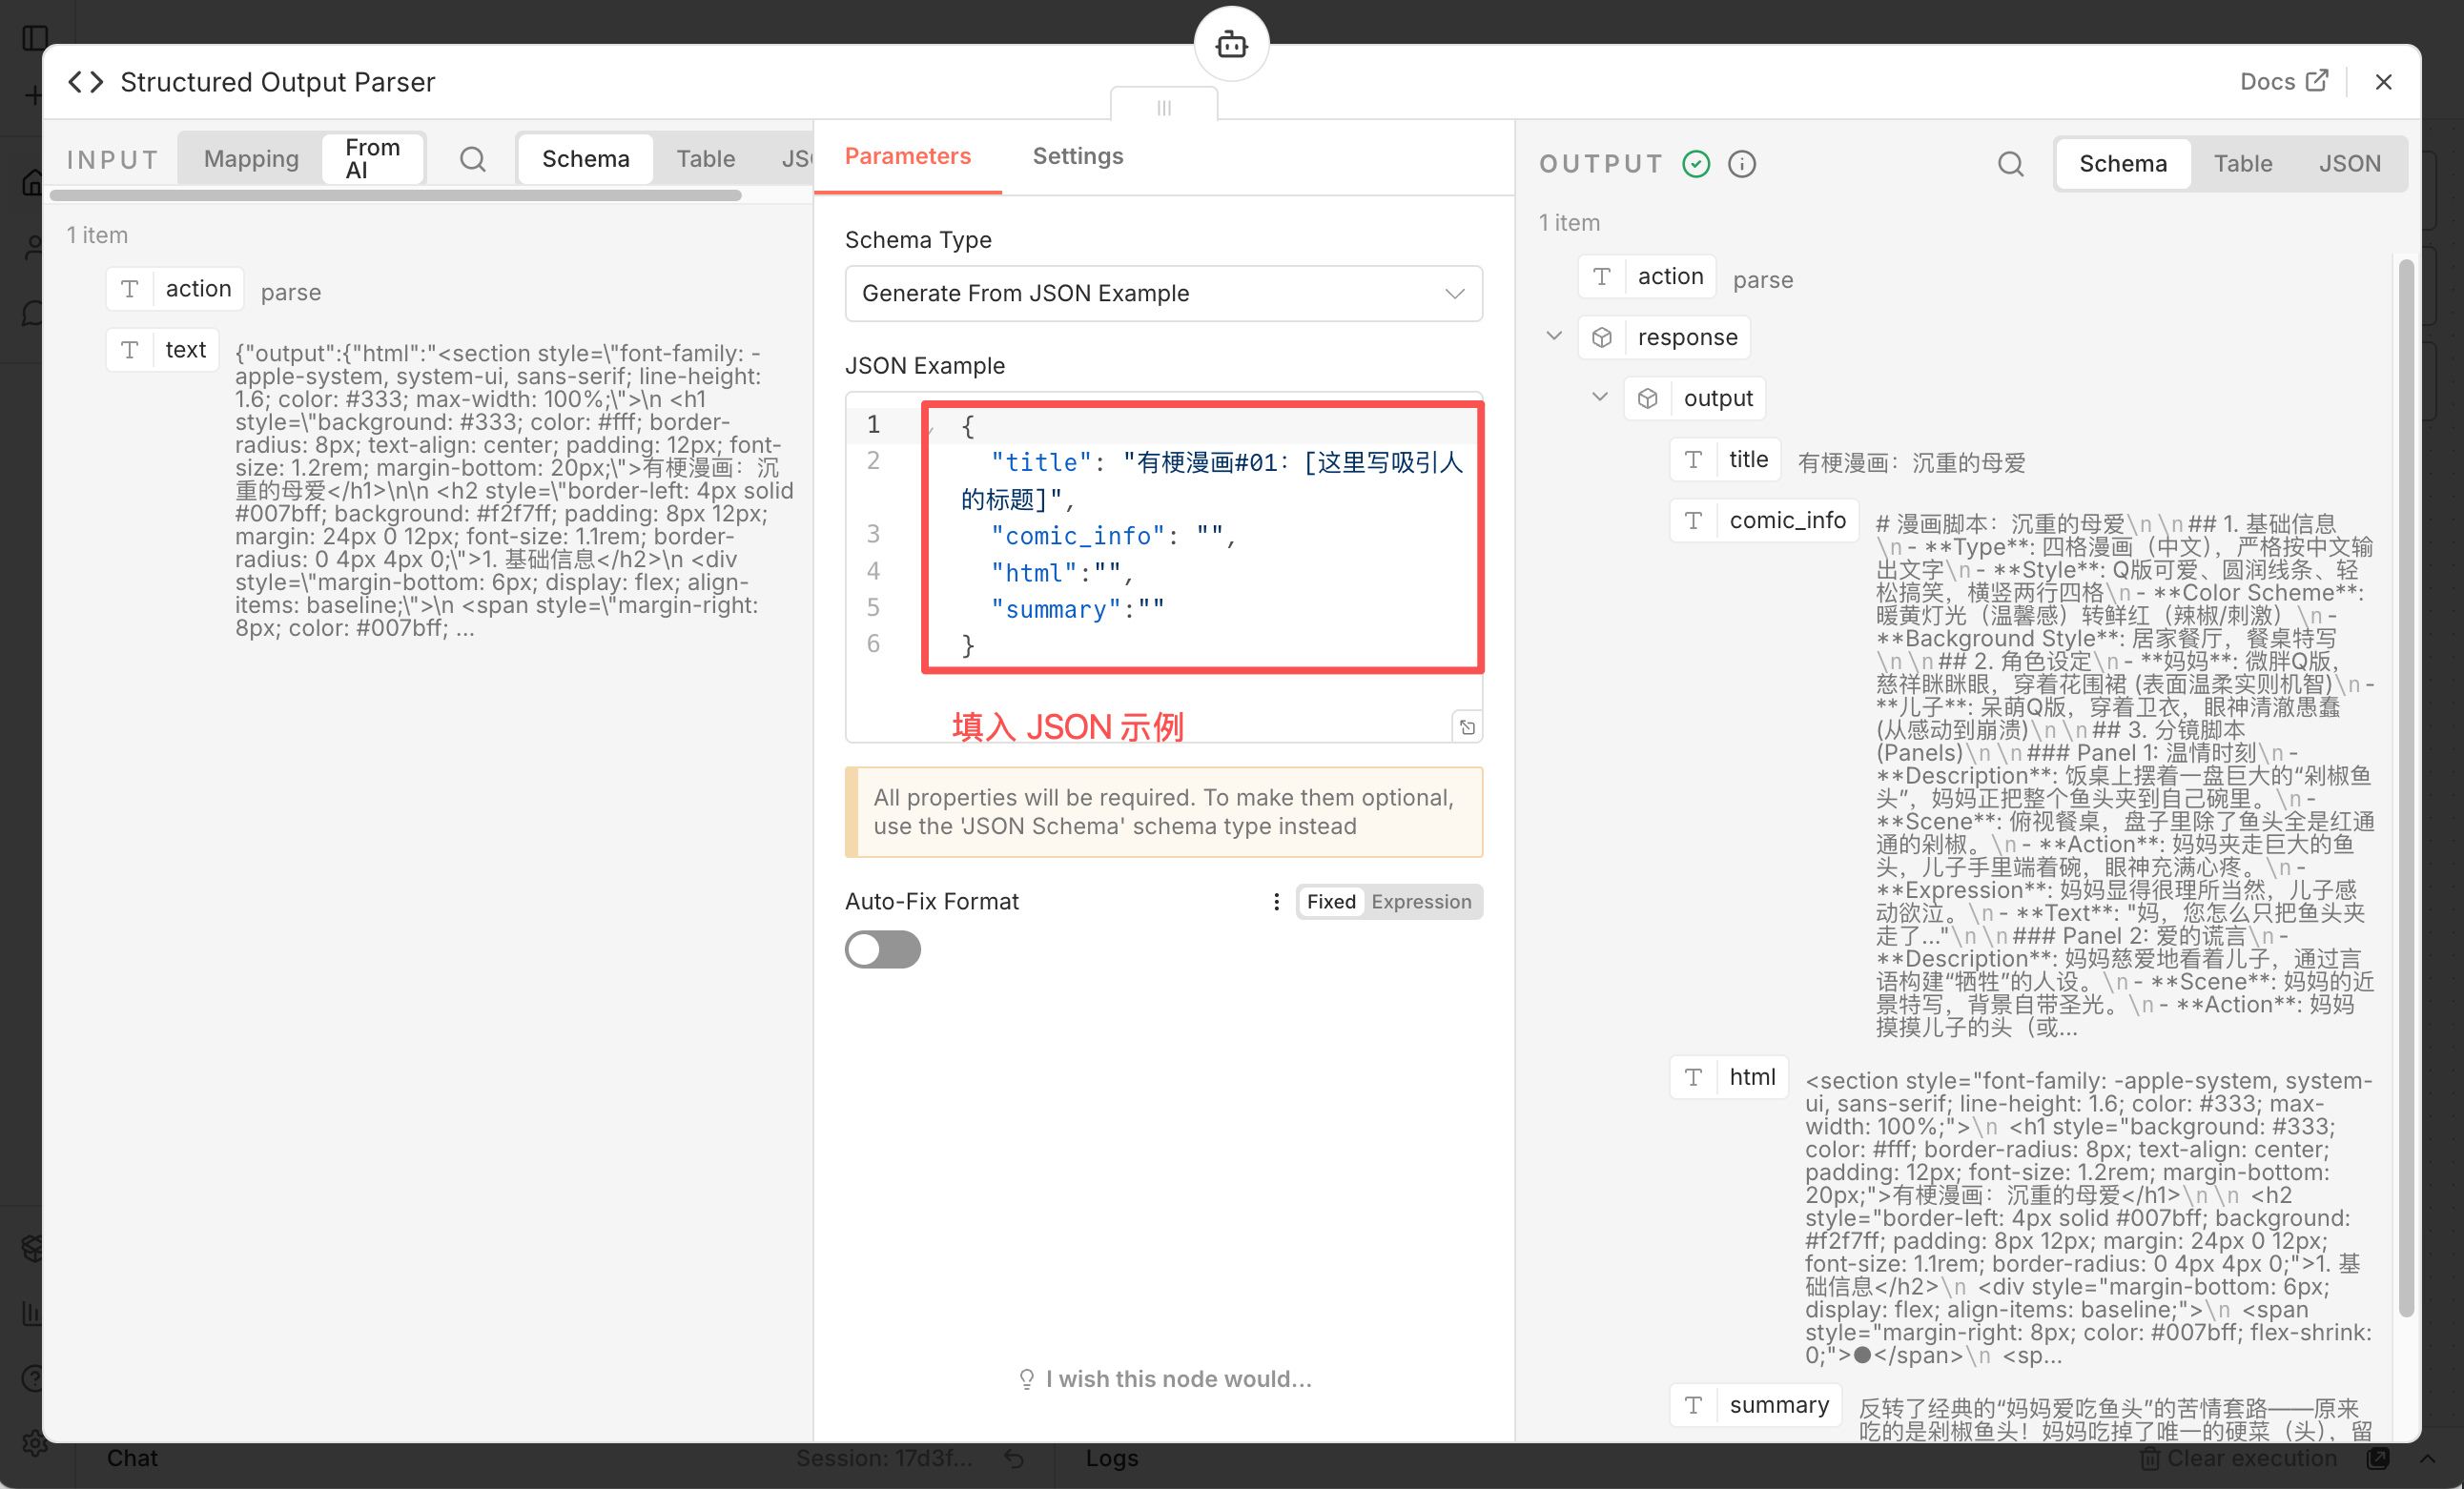Click inside the JSON Example code editor
This screenshot has height=1489, width=2464.
[1200, 572]
